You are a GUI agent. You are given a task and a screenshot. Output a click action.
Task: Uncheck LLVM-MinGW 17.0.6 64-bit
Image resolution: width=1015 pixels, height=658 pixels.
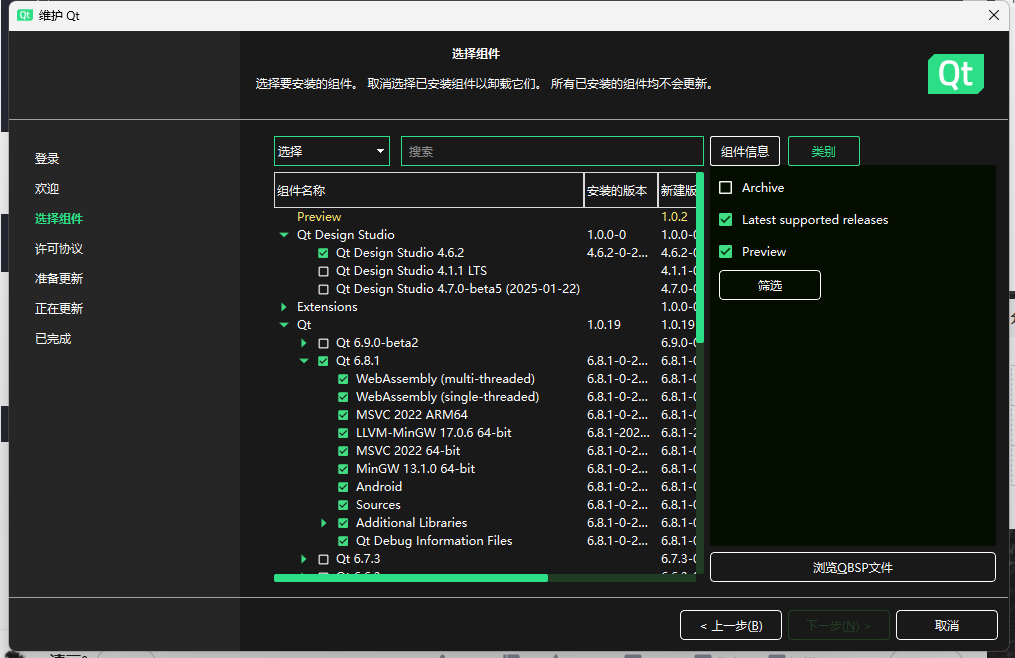343,433
